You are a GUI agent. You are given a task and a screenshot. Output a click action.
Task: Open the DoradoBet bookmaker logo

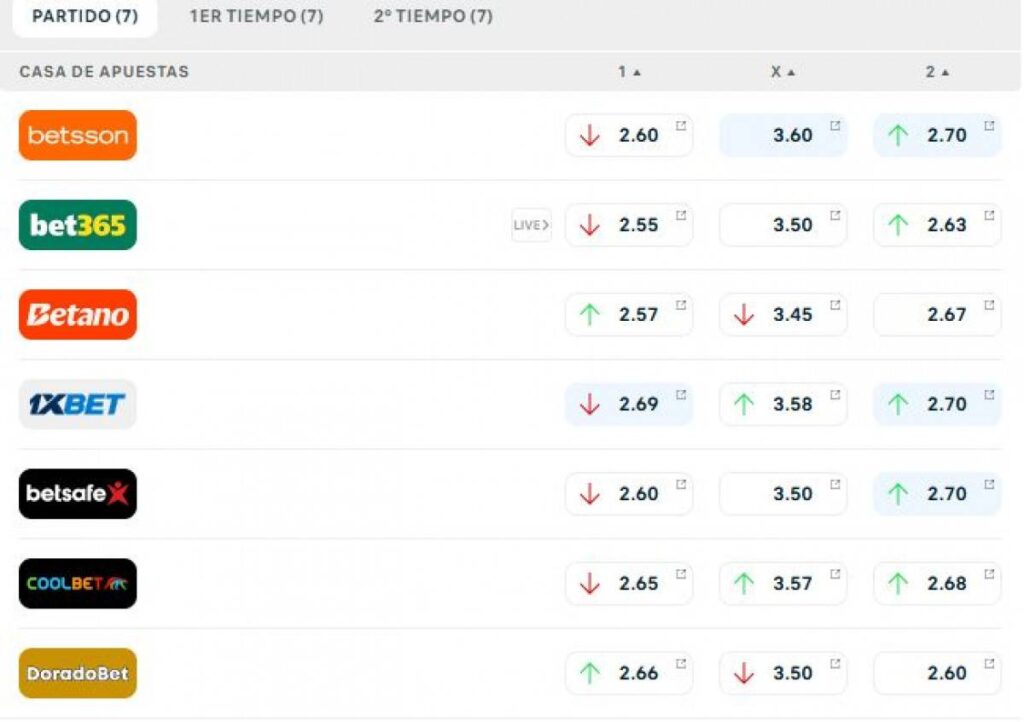click(78, 673)
